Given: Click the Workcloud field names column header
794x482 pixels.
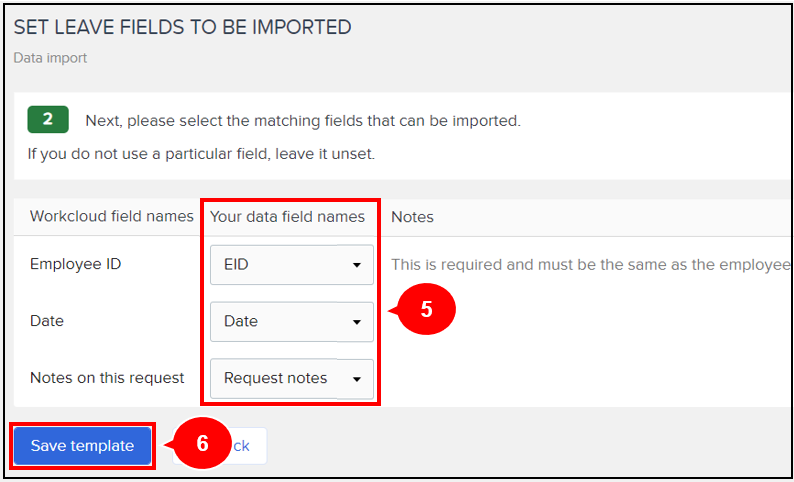Looking at the screenshot, I should 112,216.
